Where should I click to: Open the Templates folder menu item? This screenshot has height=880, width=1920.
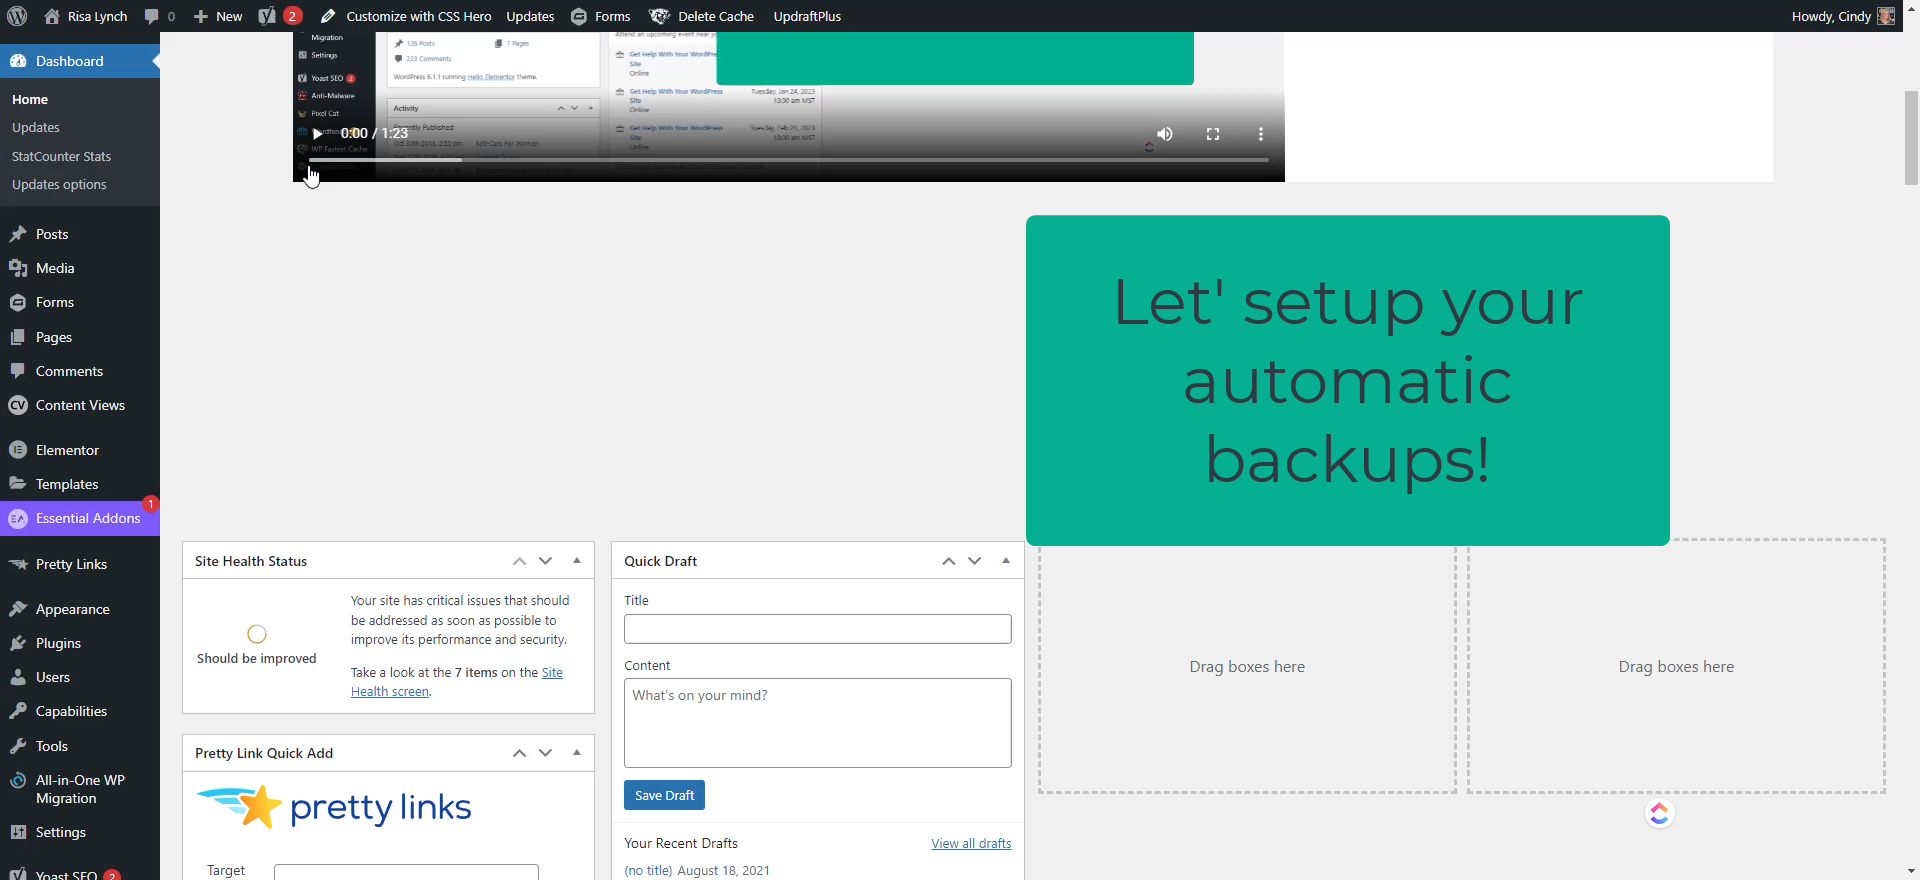[80, 484]
